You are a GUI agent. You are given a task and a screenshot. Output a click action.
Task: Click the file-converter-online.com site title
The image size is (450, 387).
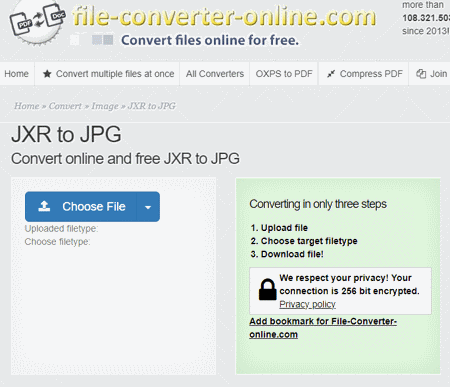point(224,16)
